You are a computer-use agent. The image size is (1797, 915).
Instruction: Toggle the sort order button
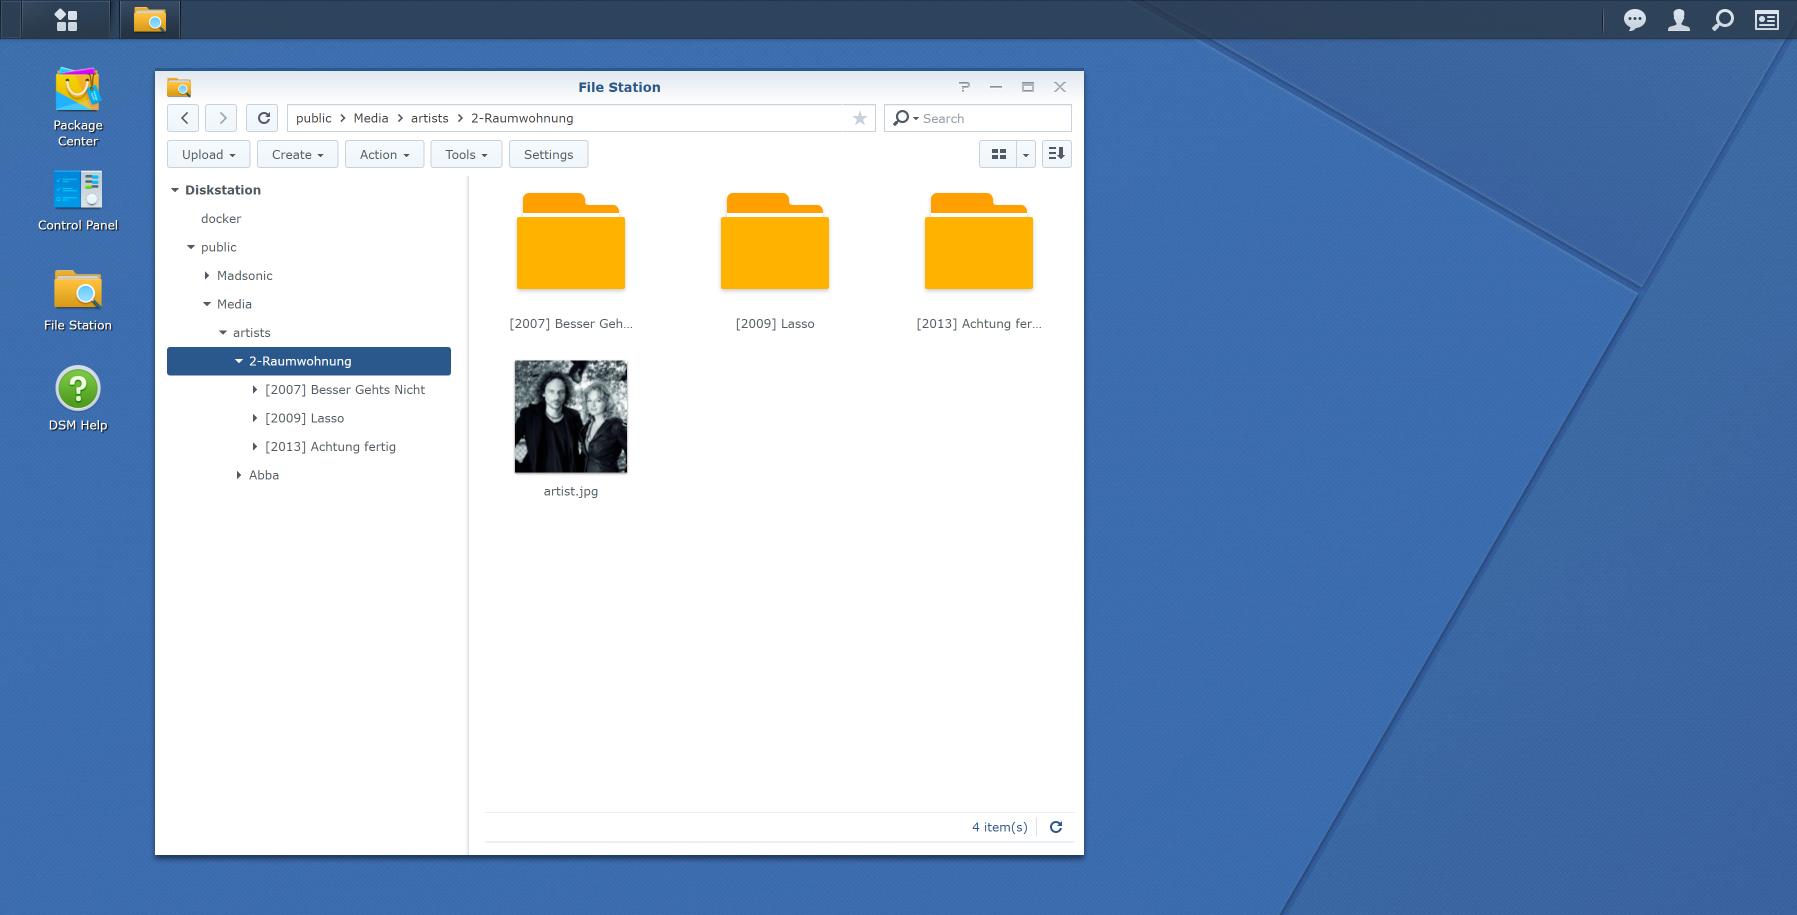(1057, 154)
